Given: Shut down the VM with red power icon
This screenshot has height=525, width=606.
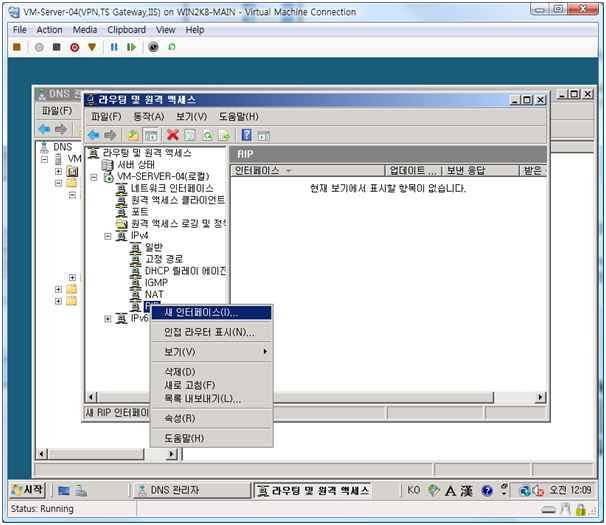Looking at the screenshot, I should (75, 47).
